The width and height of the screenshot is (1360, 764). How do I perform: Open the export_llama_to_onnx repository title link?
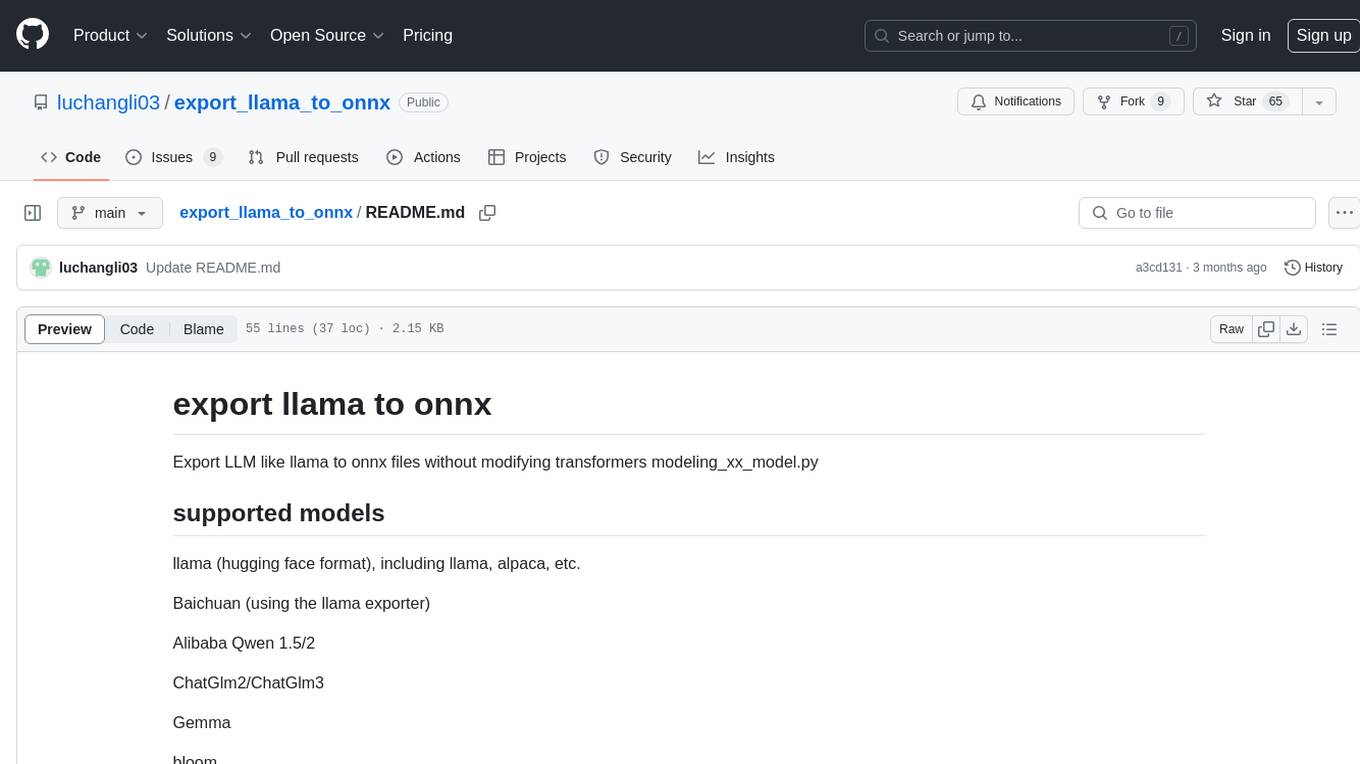(x=282, y=102)
